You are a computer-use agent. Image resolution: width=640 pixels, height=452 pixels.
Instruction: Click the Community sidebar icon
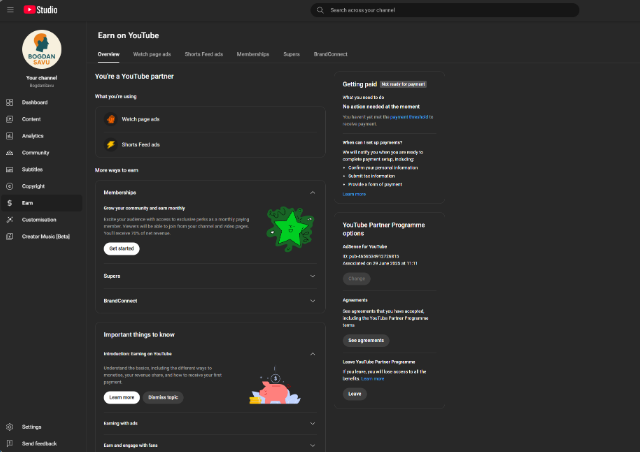[9, 153]
